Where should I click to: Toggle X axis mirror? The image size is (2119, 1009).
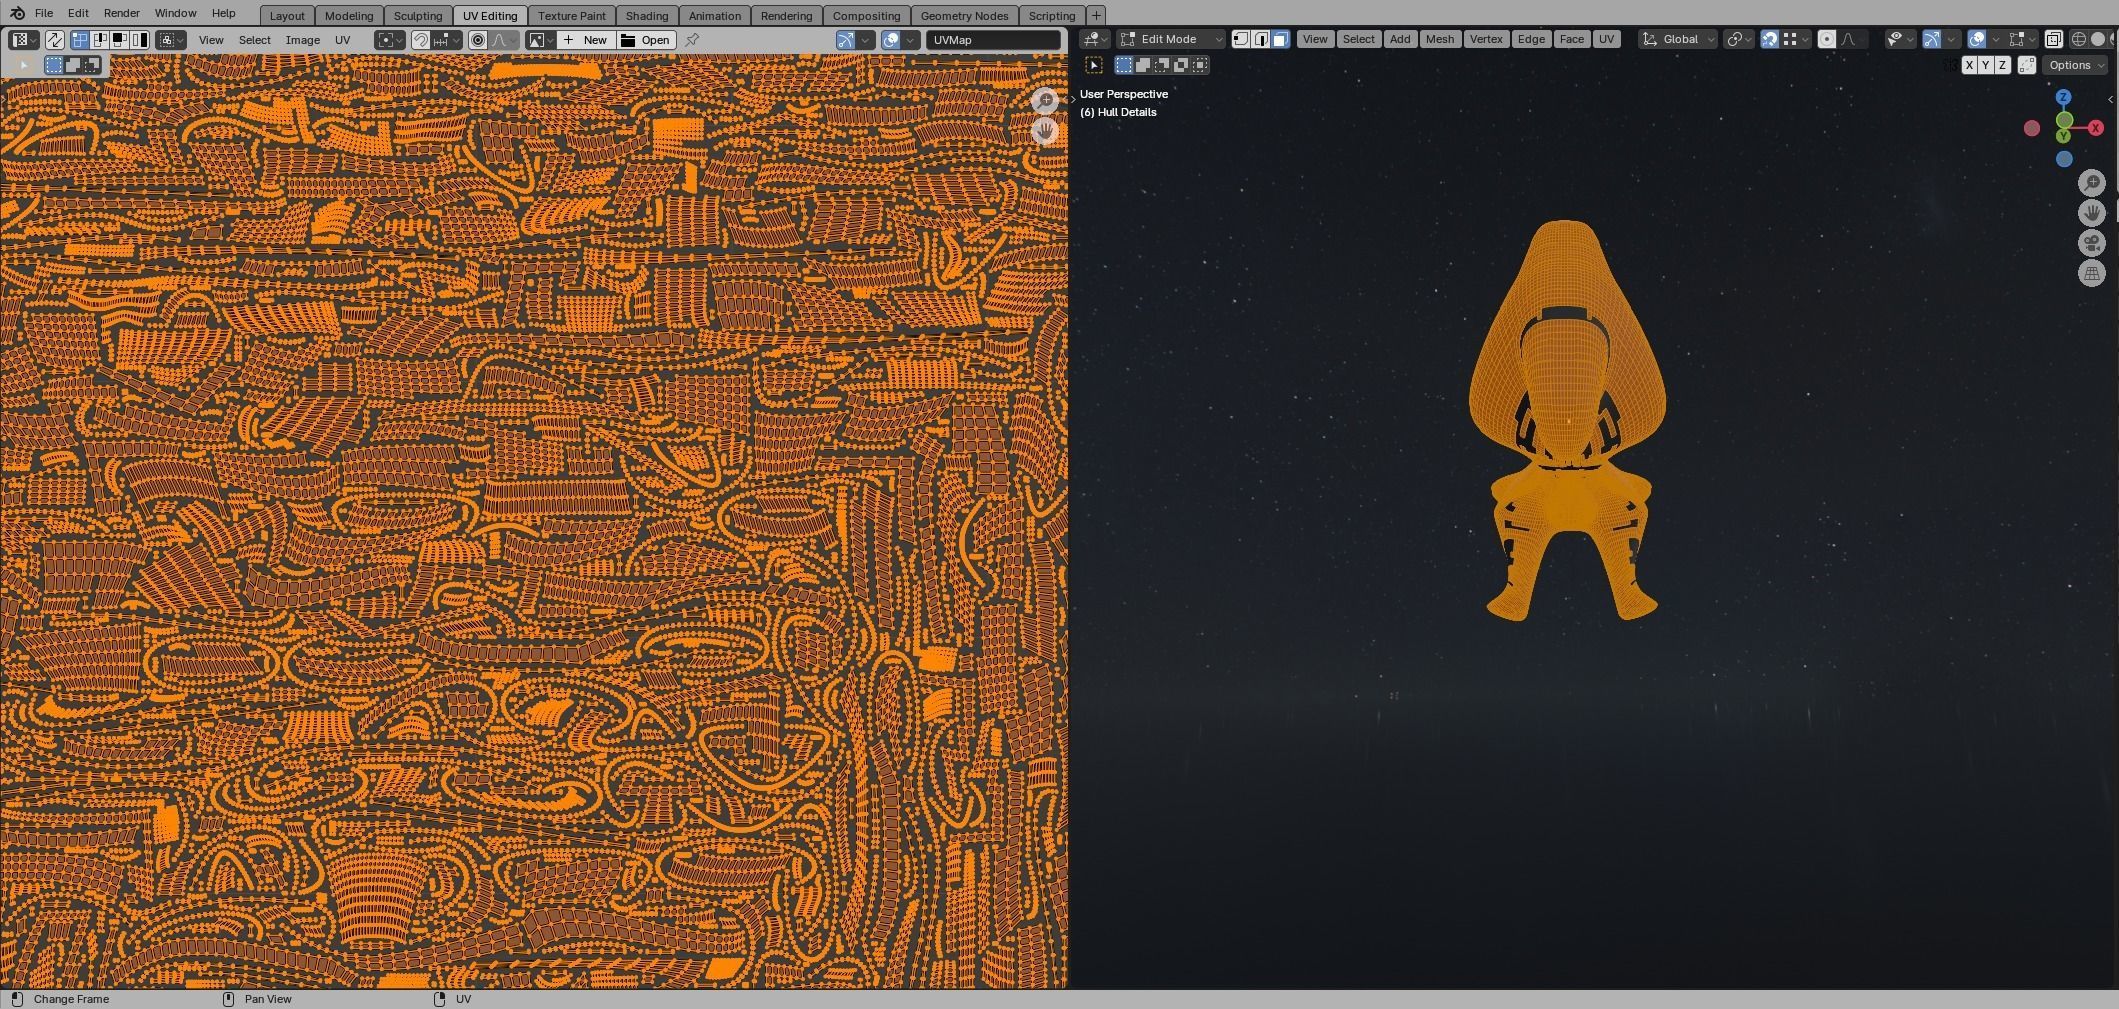1969,65
